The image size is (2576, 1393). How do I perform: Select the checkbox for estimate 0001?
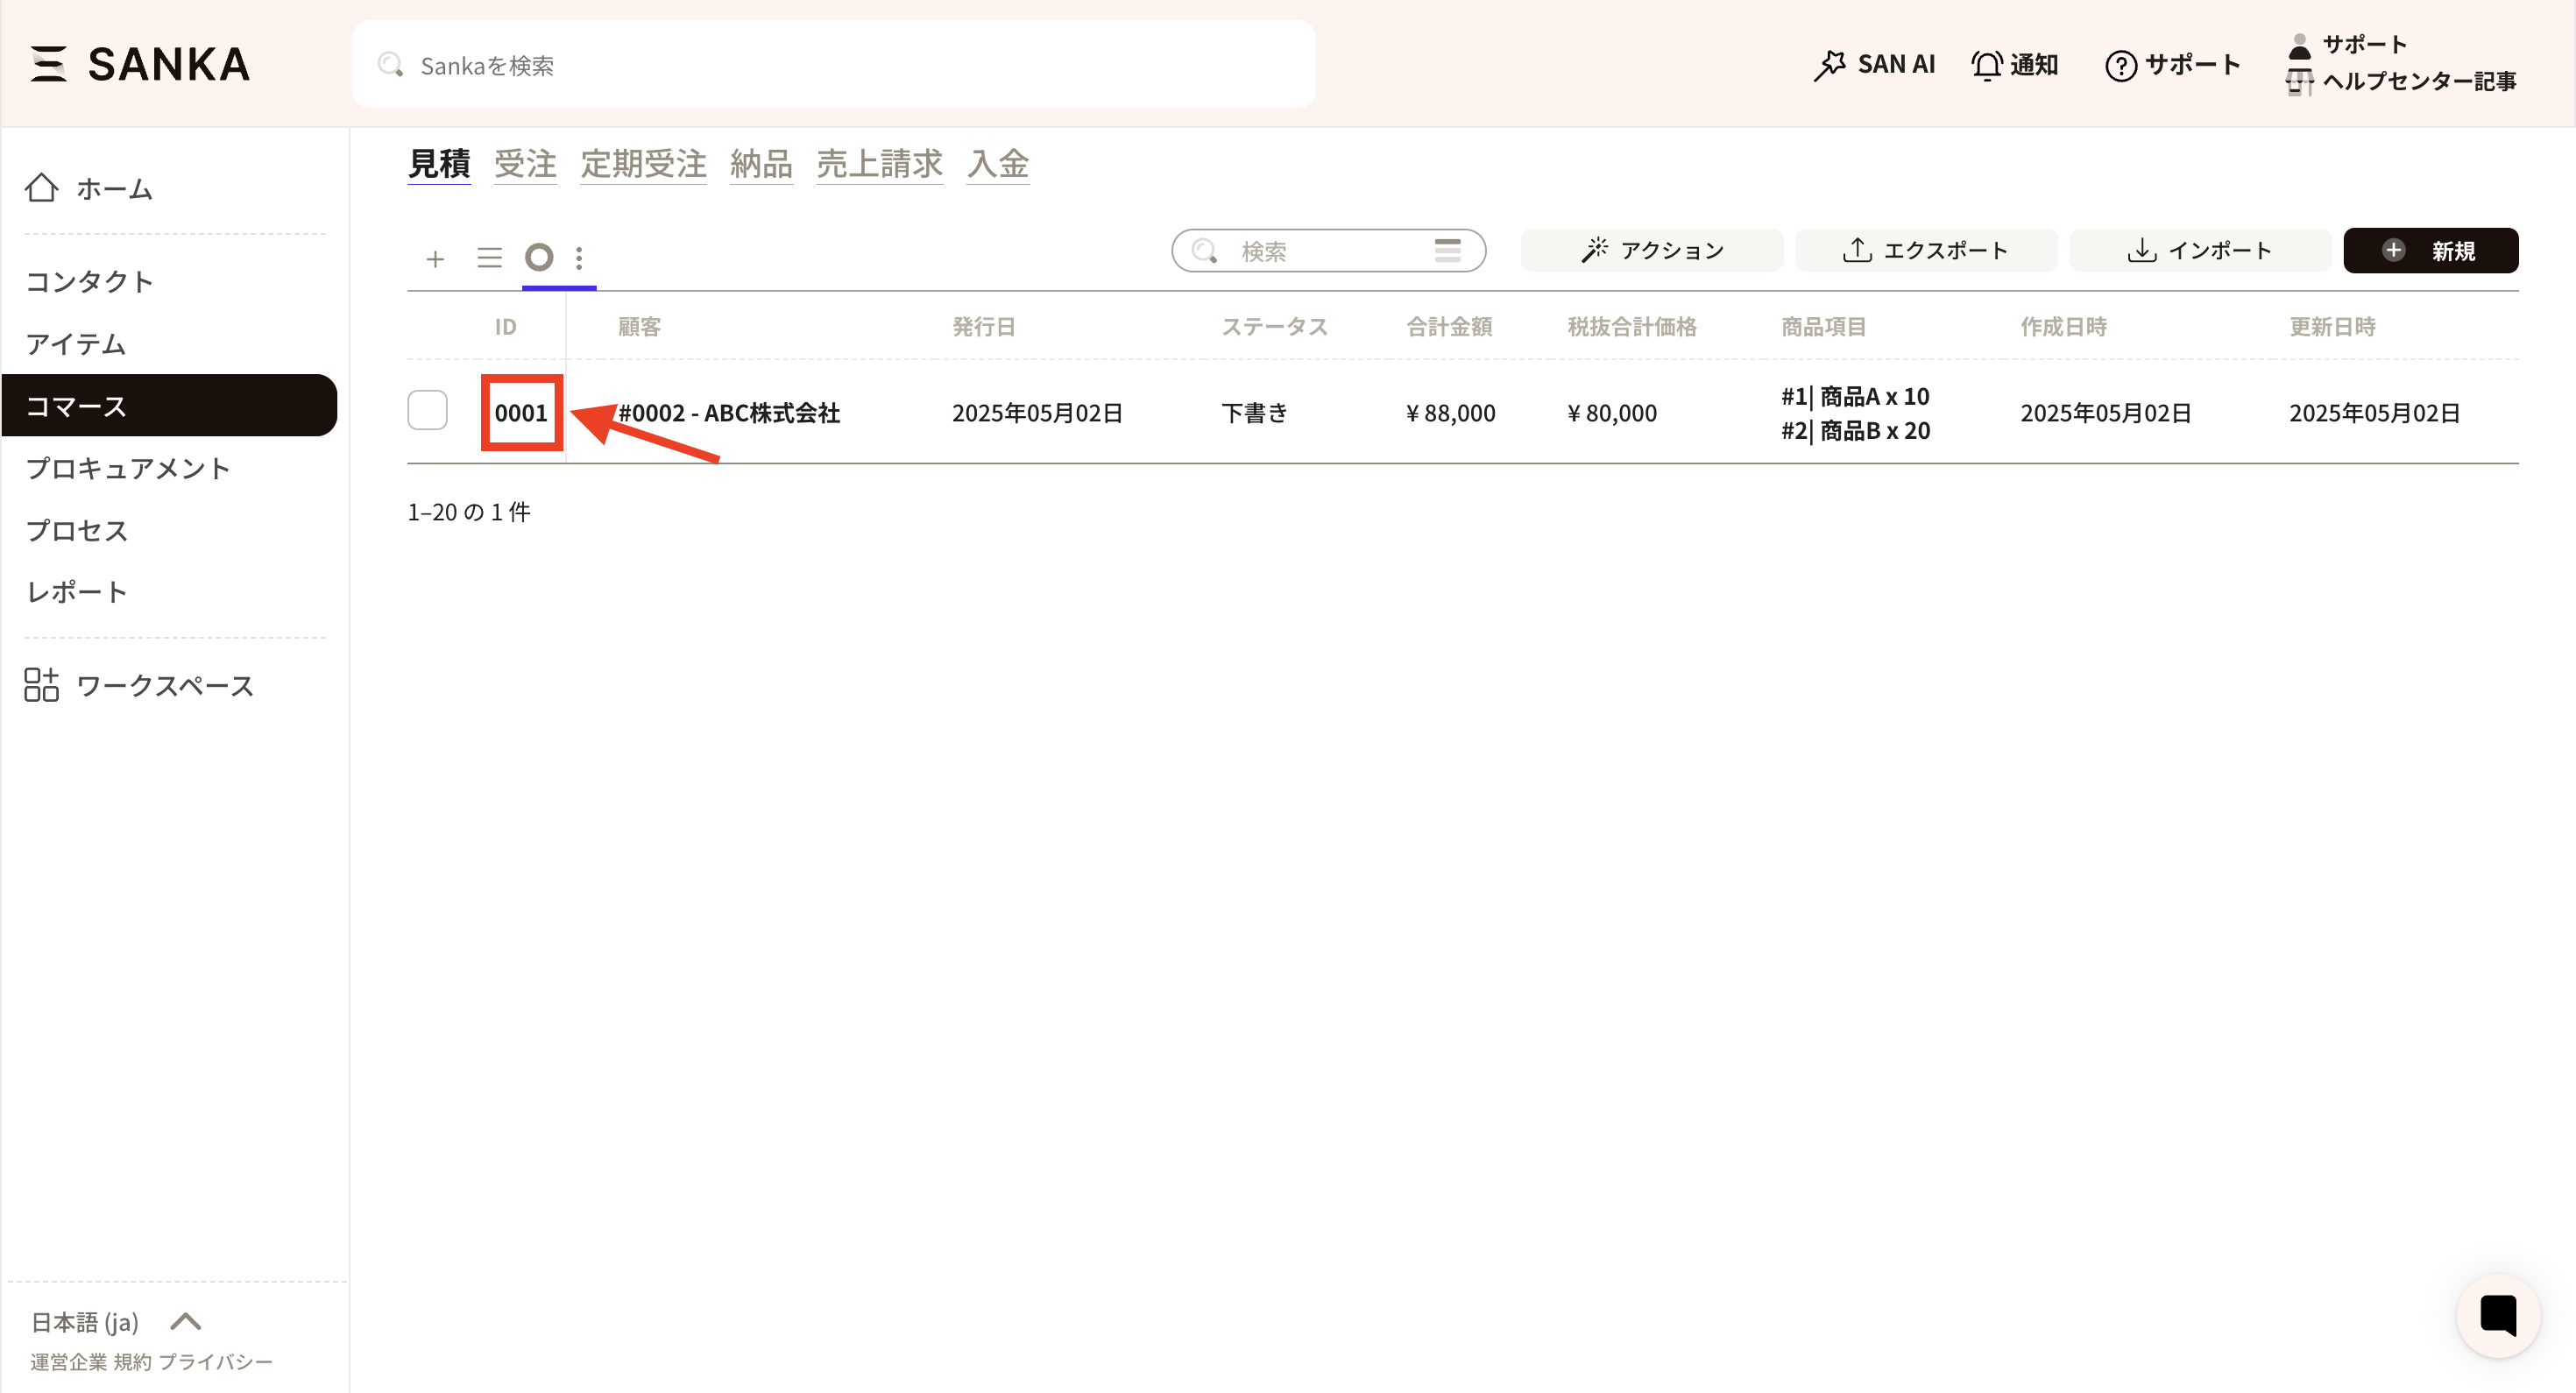click(427, 411)
